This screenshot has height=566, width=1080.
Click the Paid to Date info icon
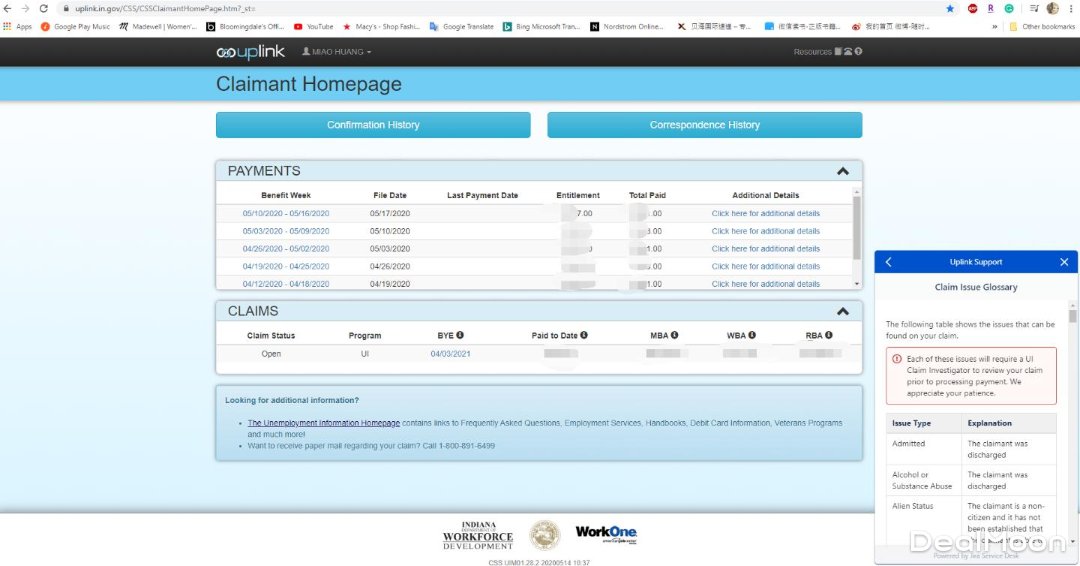[584, 336]
